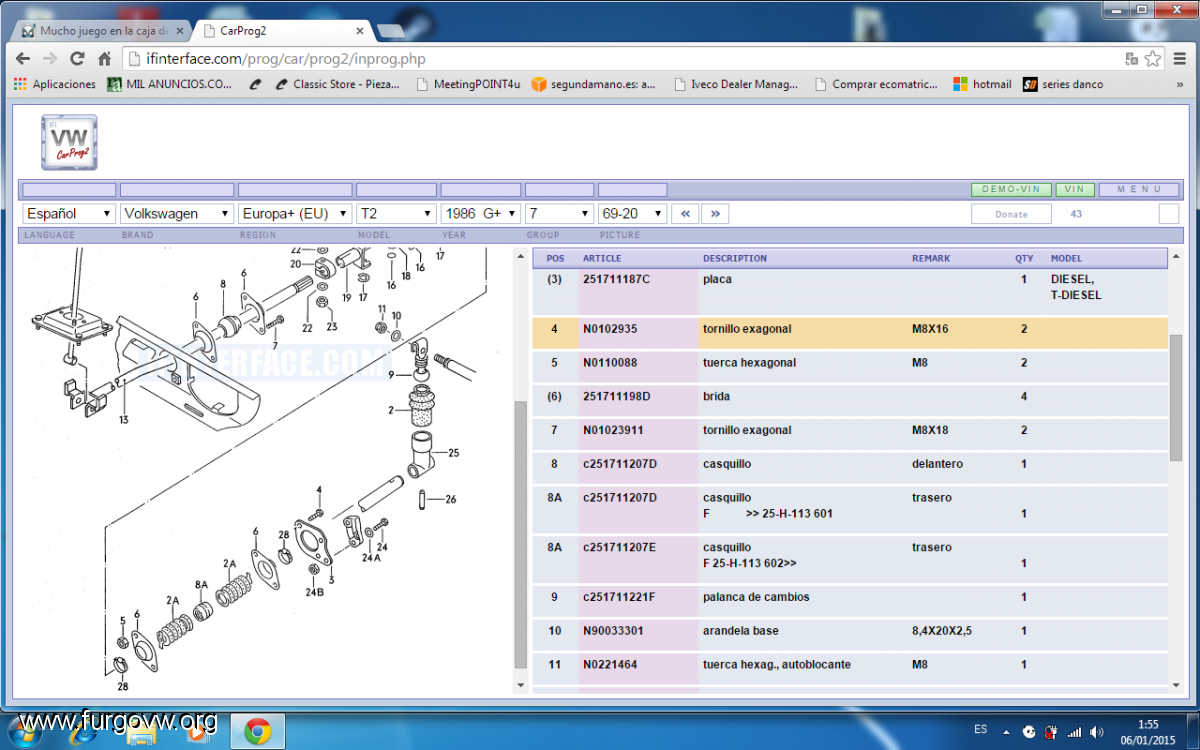Click the browser page vertical scrollbar

coord(1176,397)
